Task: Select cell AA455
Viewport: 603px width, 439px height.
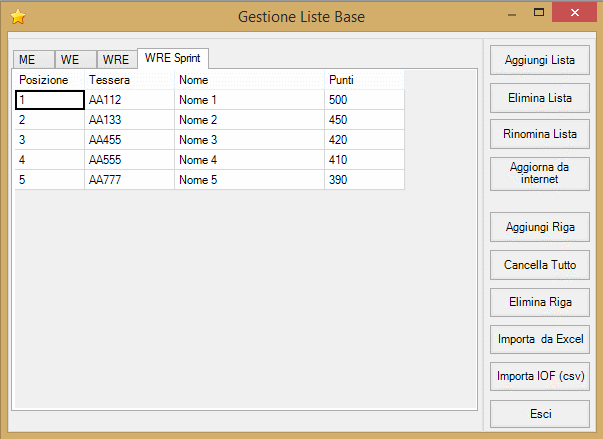Action: coord(129,140)
